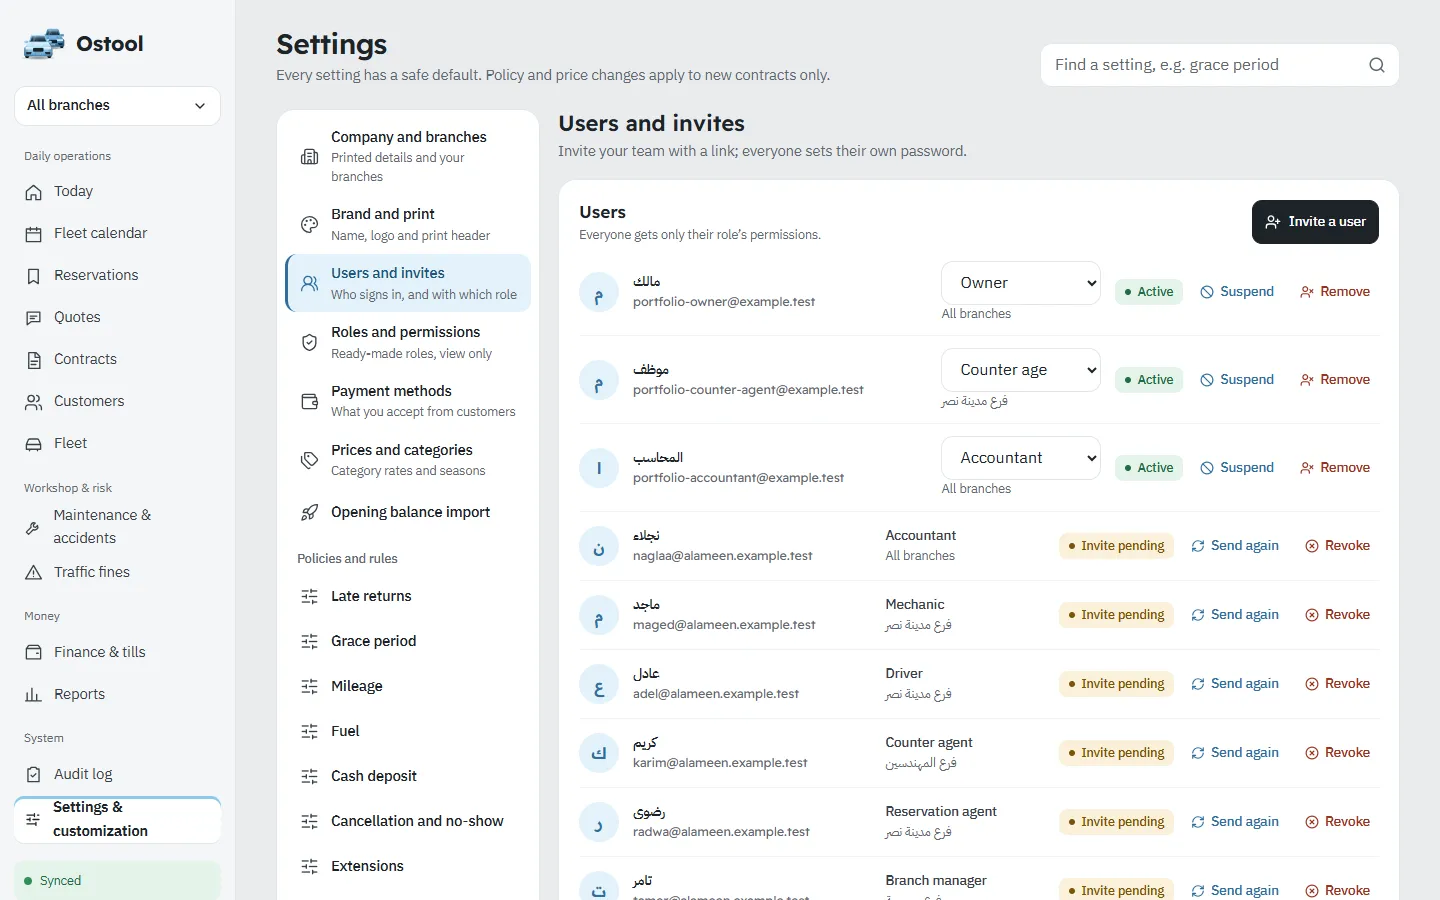Click the Payment methods wallet icon
Image resolution: width=1440 pixels, height=900 pixels.
tap(310, 402)
